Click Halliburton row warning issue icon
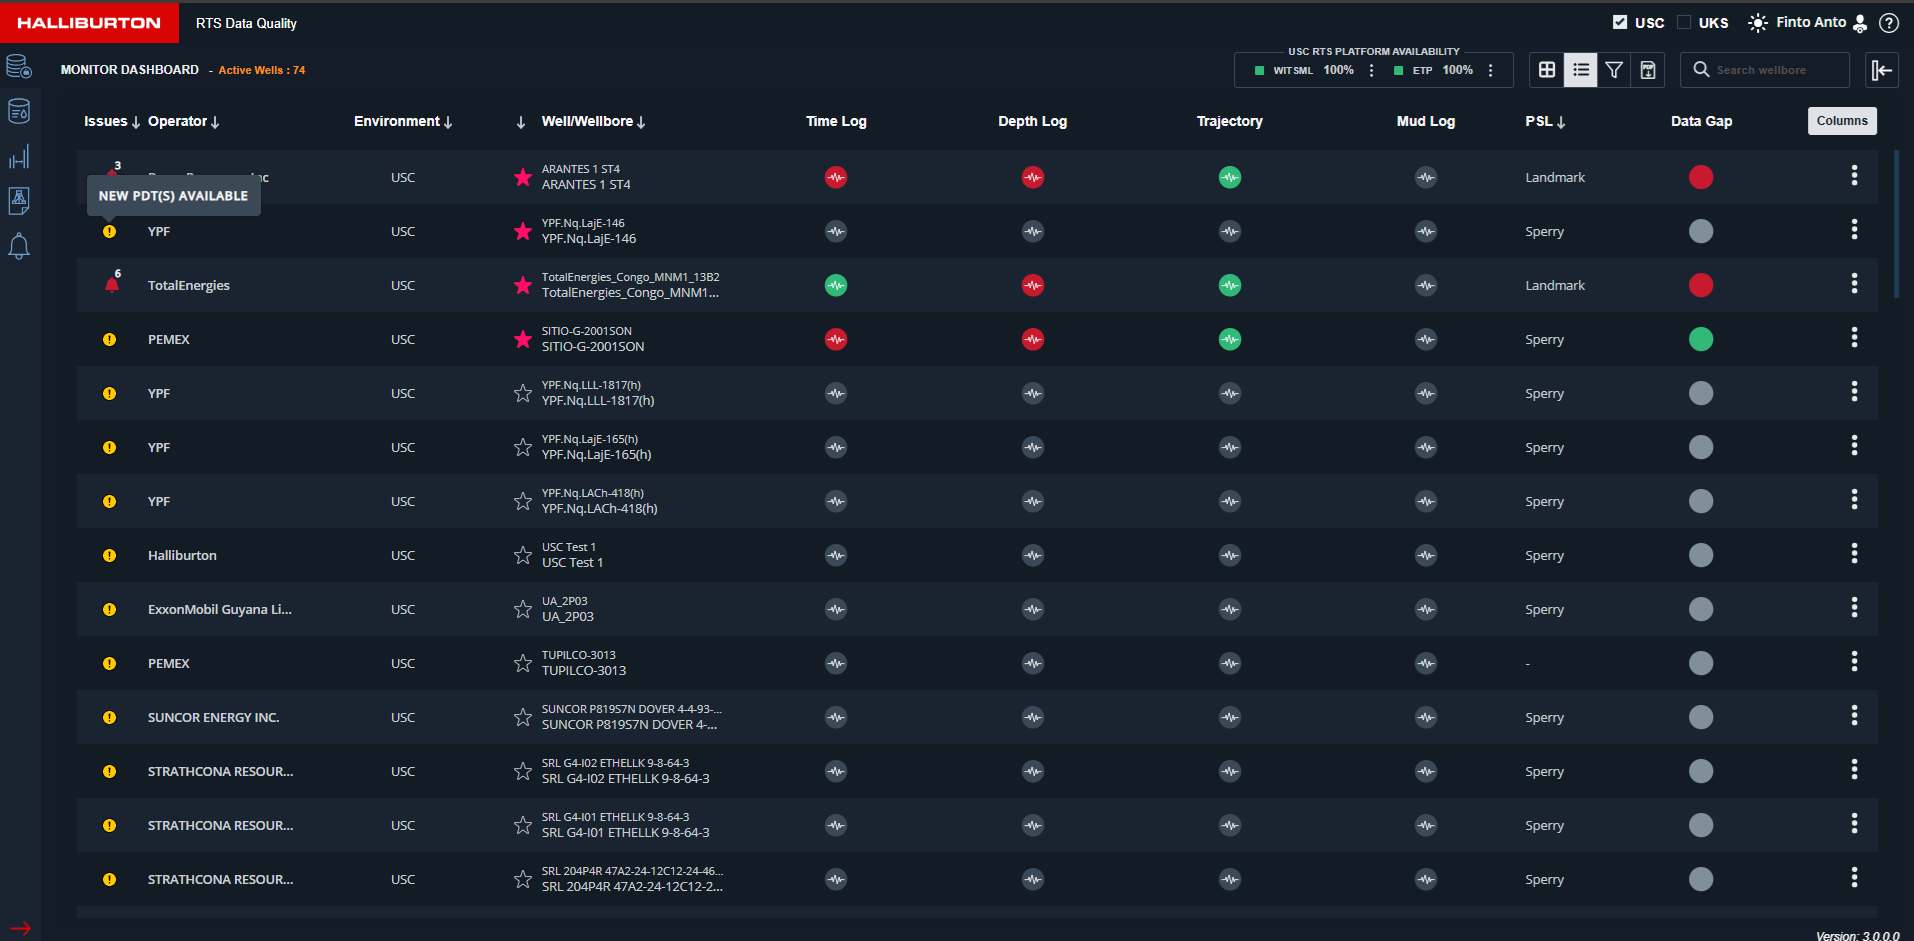 click(109, 555)
